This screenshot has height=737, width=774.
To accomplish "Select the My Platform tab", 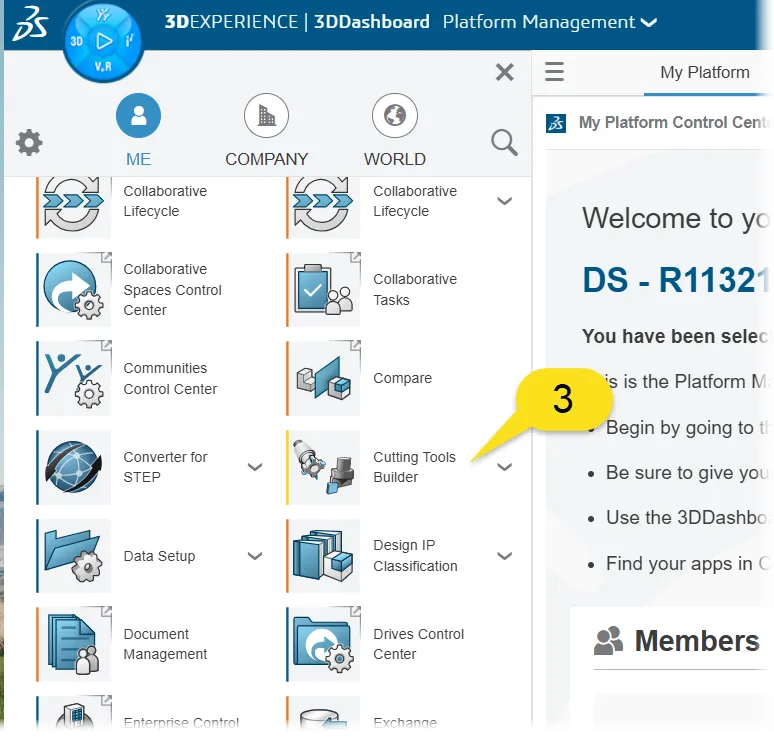I will click(704, 72).
